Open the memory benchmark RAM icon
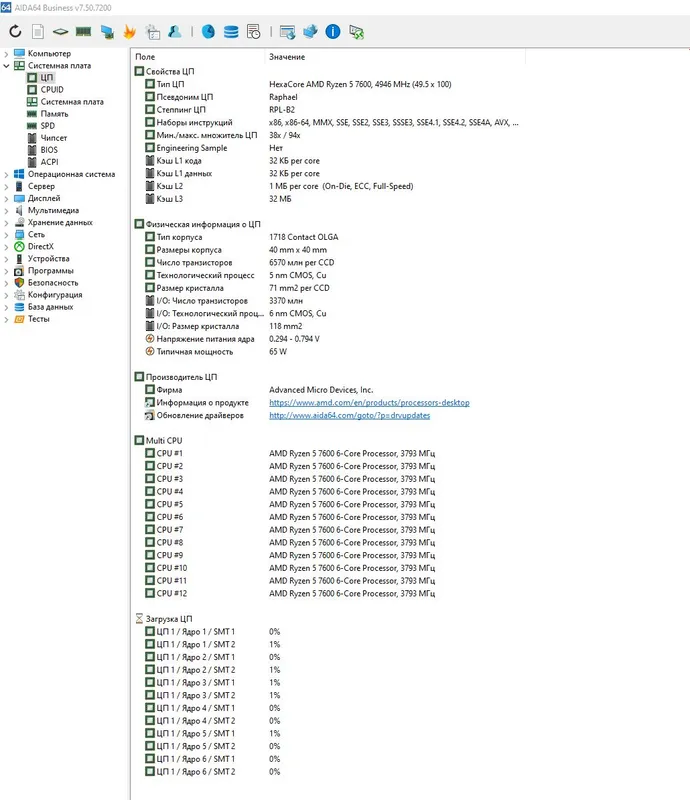 coord(83,32)
